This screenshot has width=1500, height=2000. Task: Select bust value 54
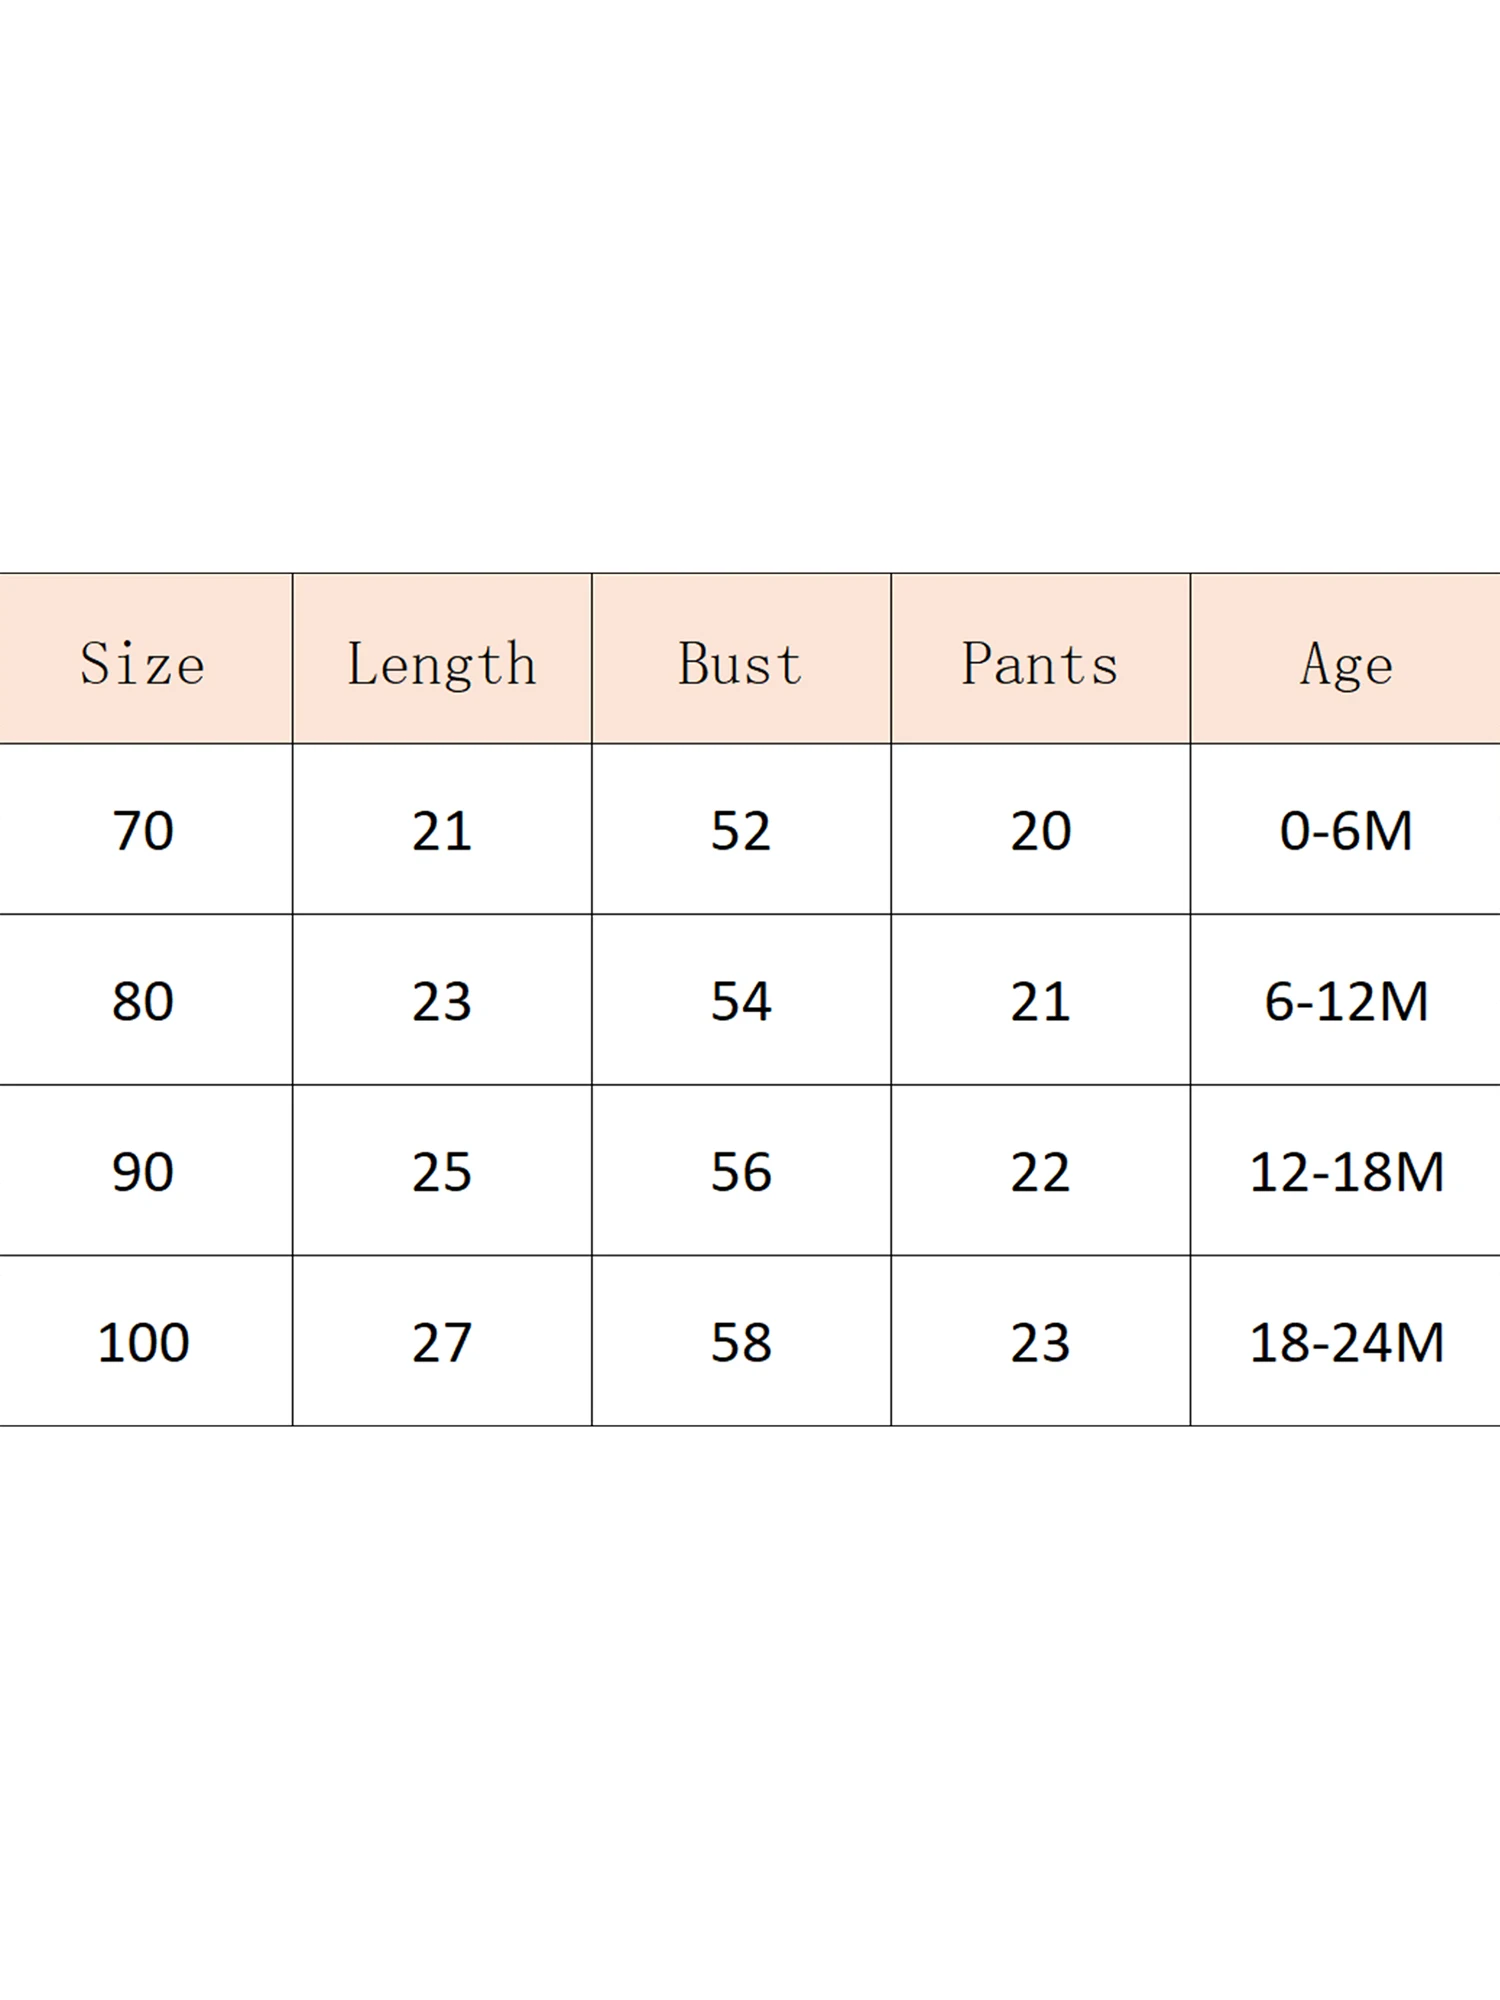[741, 1001]
